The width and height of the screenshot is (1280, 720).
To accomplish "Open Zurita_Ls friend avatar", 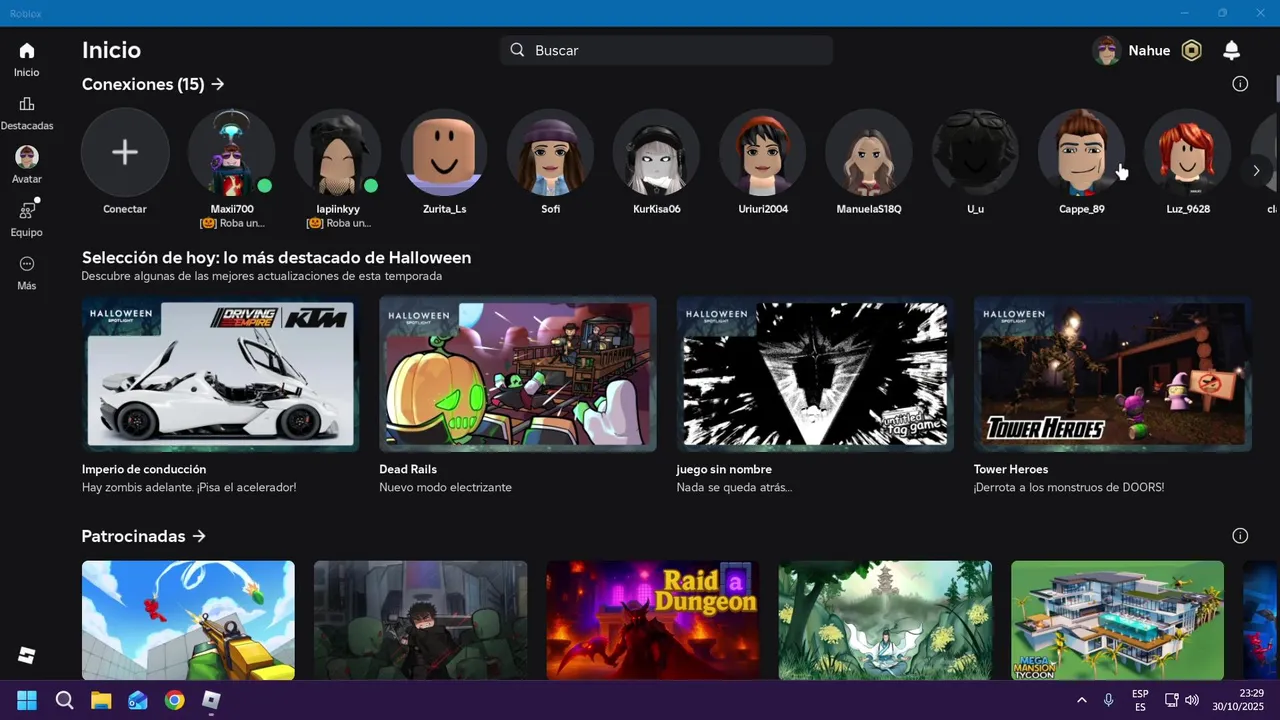I will 444,153.
